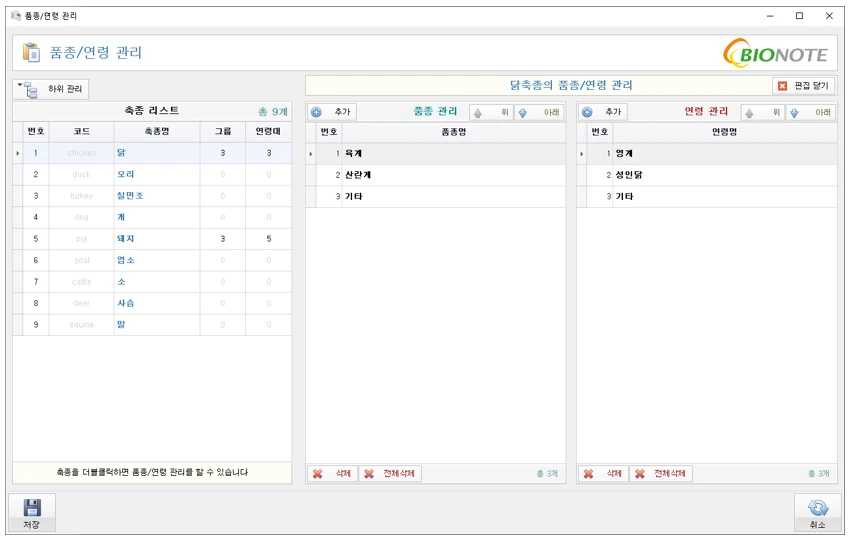The image size is (851, 541).
Task: Select the 돼지 species row
Action: [152, 239]
